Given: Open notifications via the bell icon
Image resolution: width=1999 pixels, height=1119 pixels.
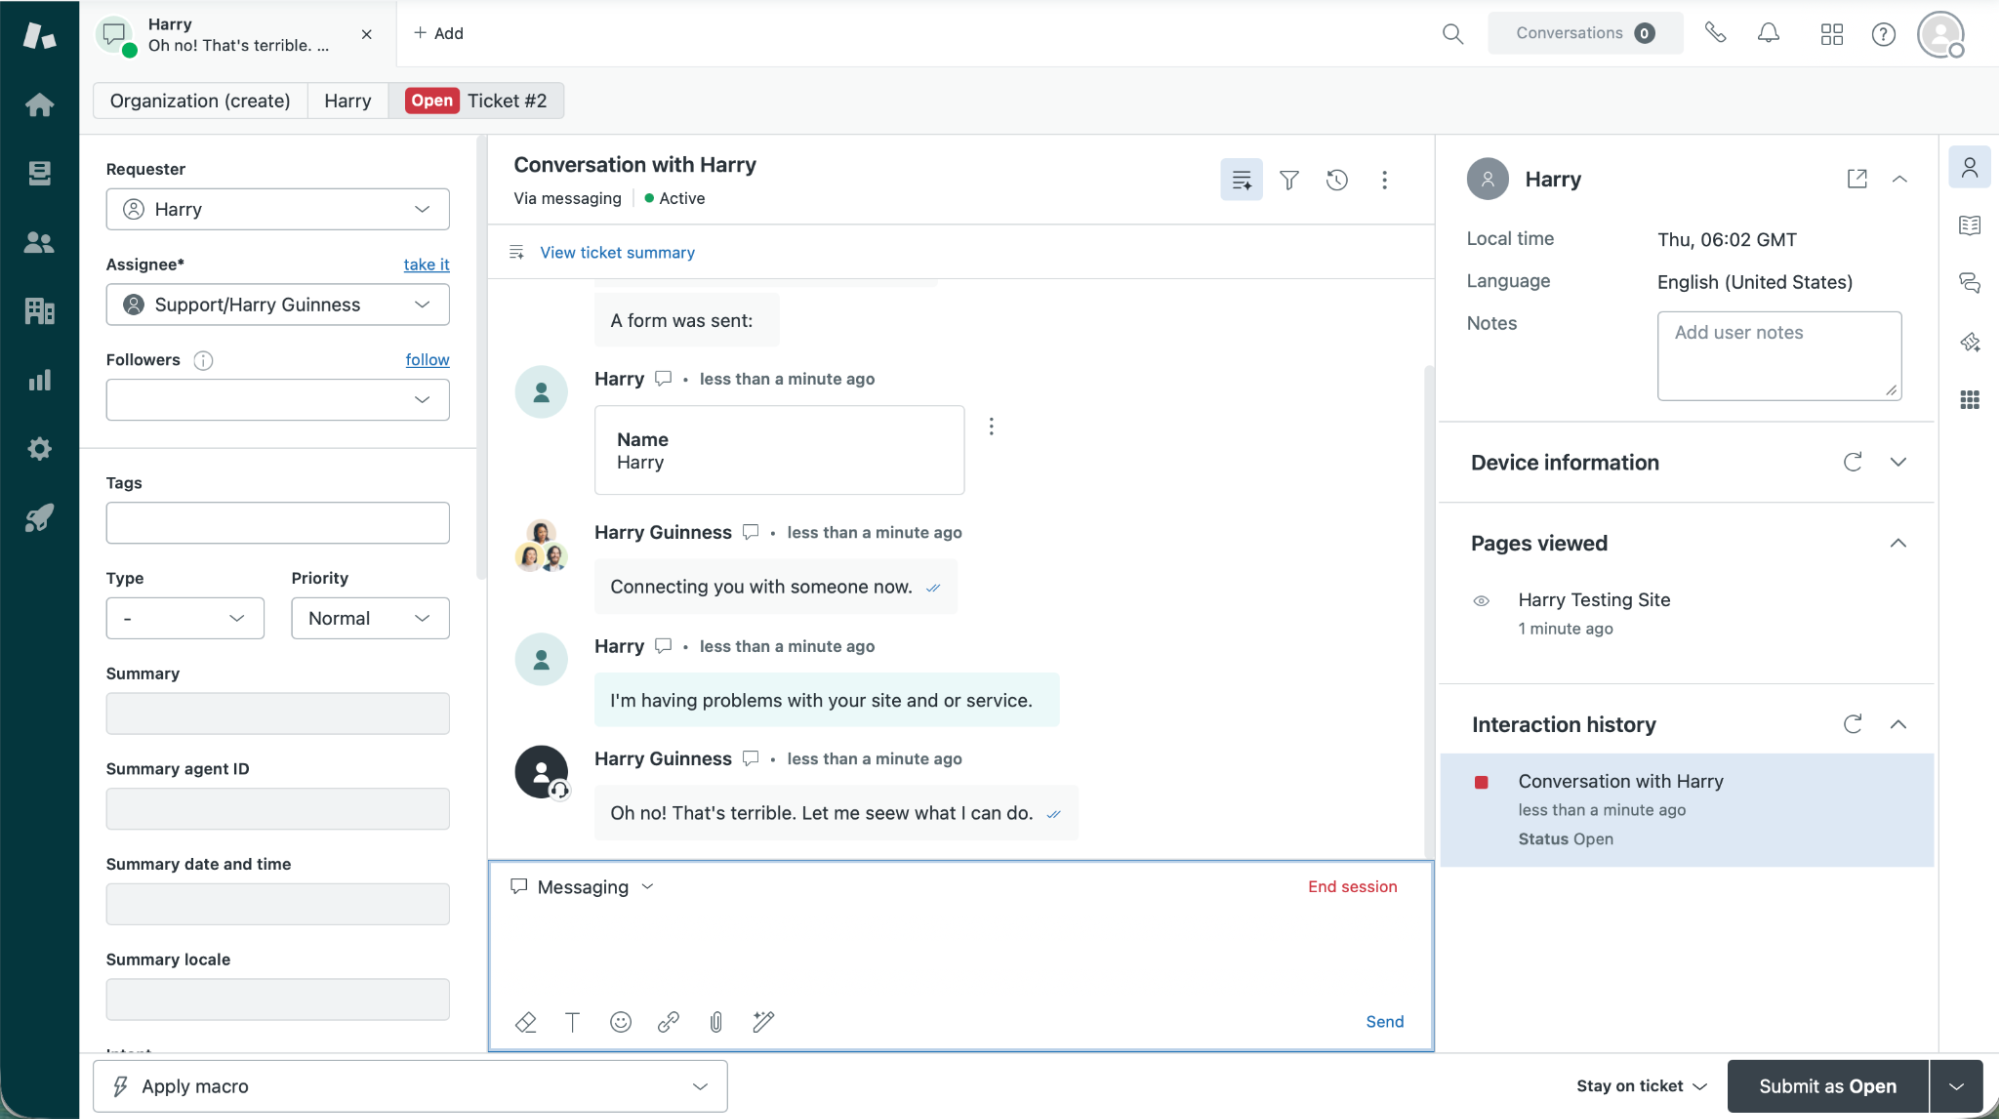Looking at the screenshot, I should (1768, 33).
